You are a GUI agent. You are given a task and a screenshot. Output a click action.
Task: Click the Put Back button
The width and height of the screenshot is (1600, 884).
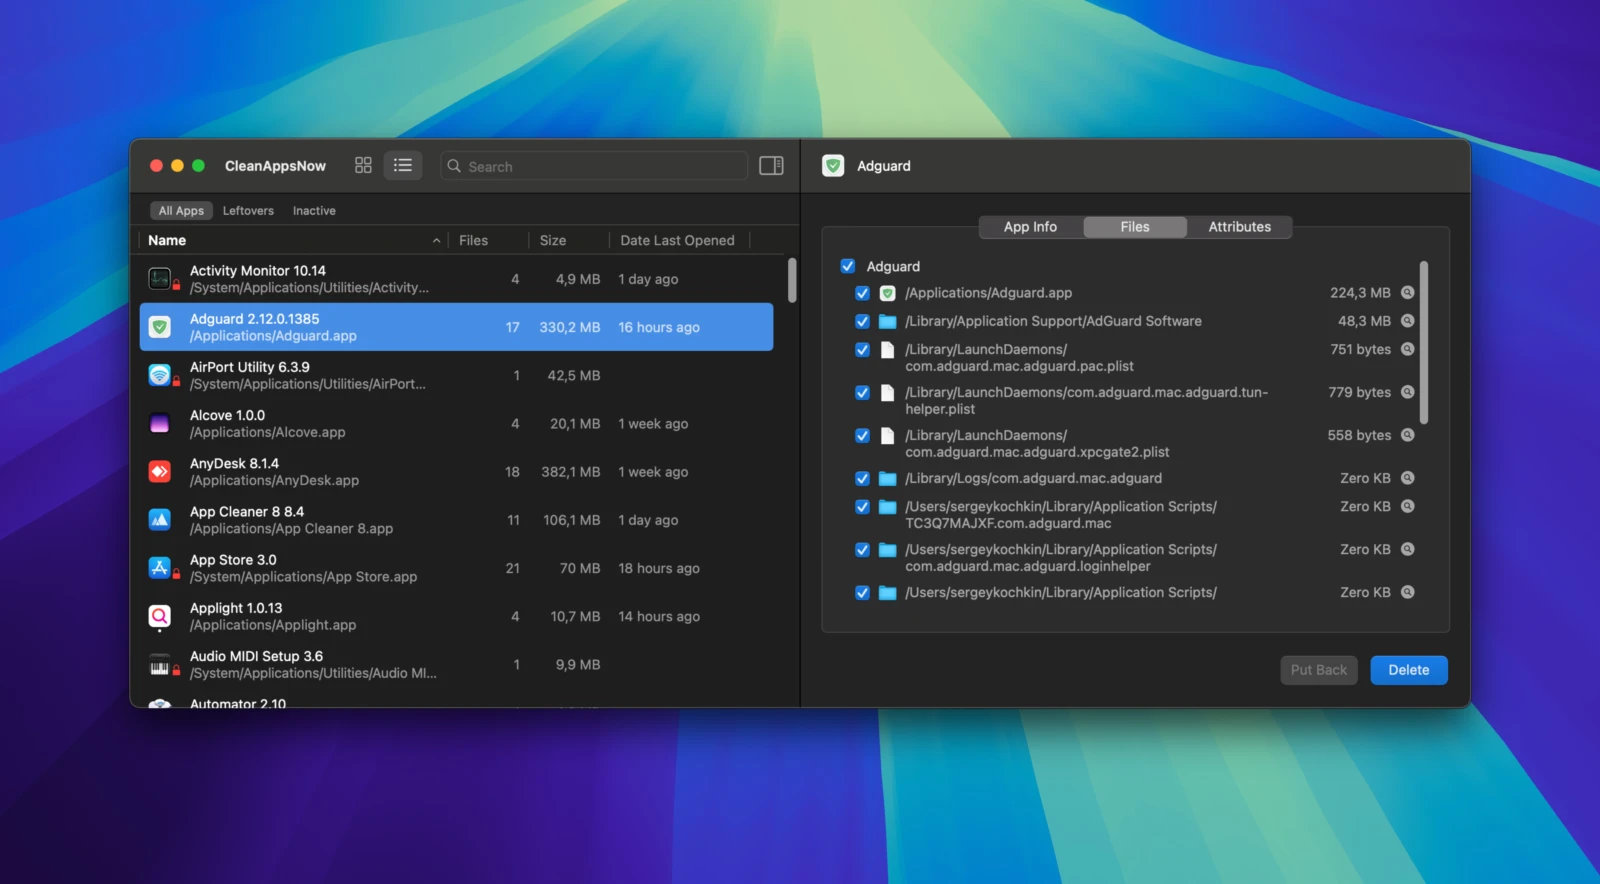click(x=1318, y=670)
